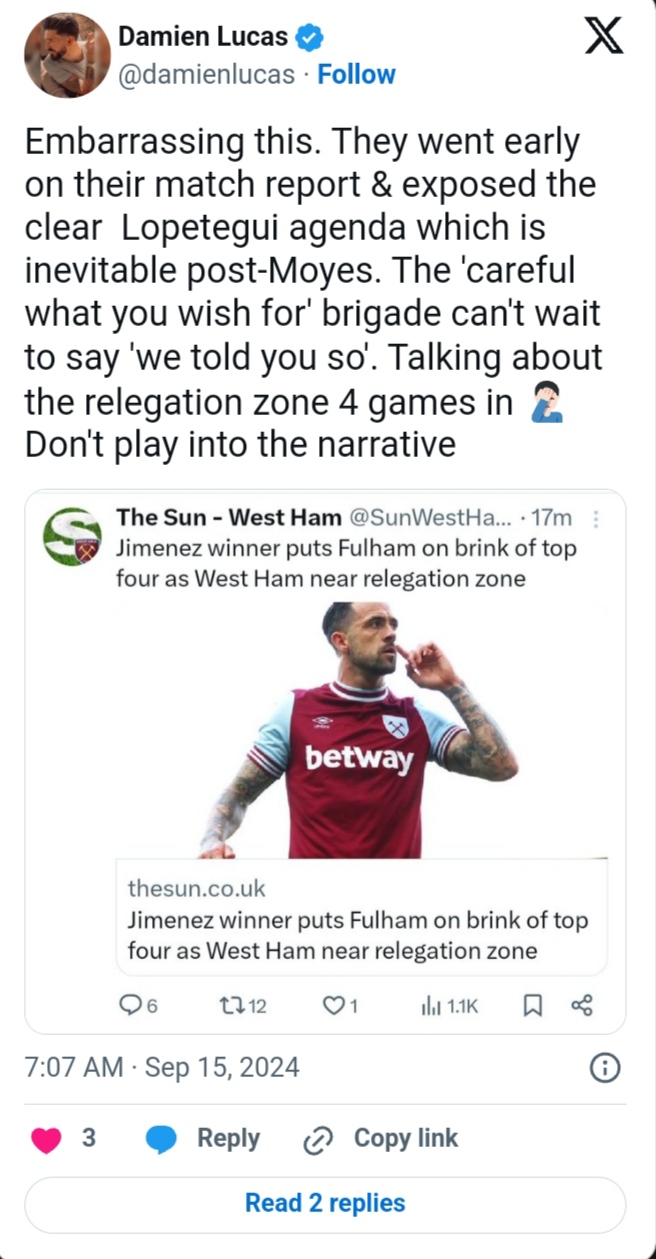The width and height of the screenshot is (656, 1259).
Task: Click The Sun West Ham avatar
Action: (x=73, y=537)
